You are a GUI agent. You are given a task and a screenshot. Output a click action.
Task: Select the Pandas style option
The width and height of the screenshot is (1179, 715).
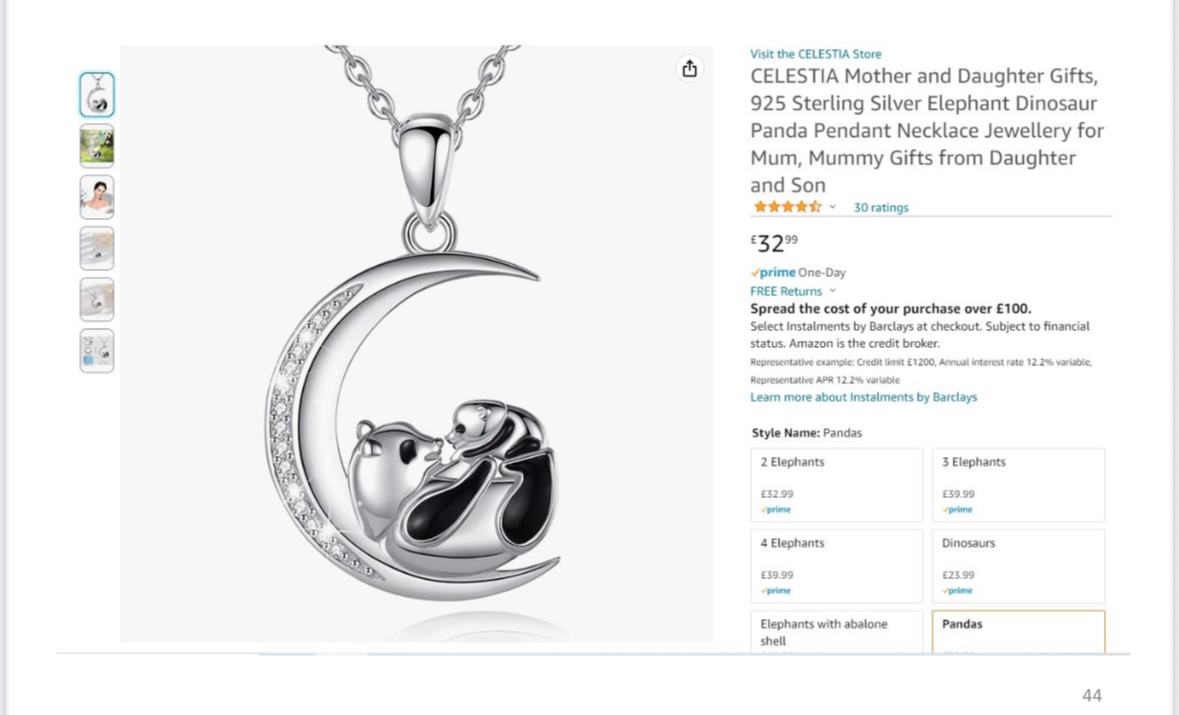point(1018,632)
